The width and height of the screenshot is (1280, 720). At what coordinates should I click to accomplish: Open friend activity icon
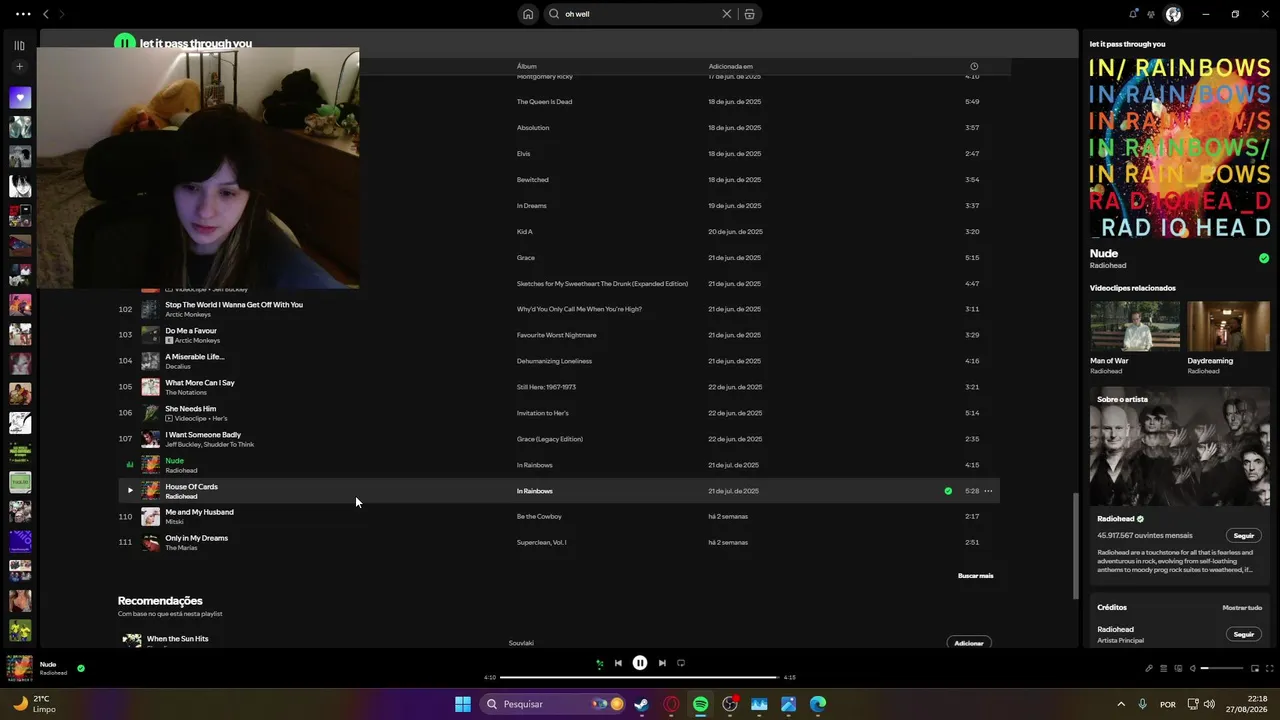coord(1151,14)
